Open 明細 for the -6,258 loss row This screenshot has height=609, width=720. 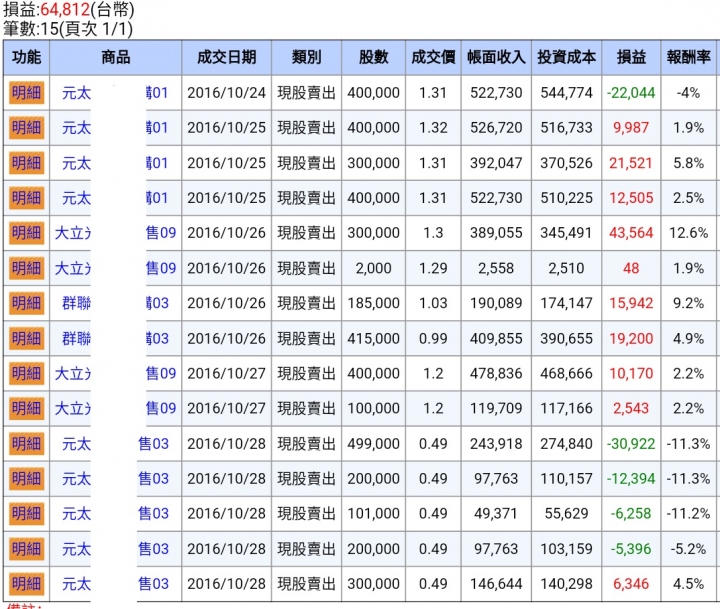point(26,513)
